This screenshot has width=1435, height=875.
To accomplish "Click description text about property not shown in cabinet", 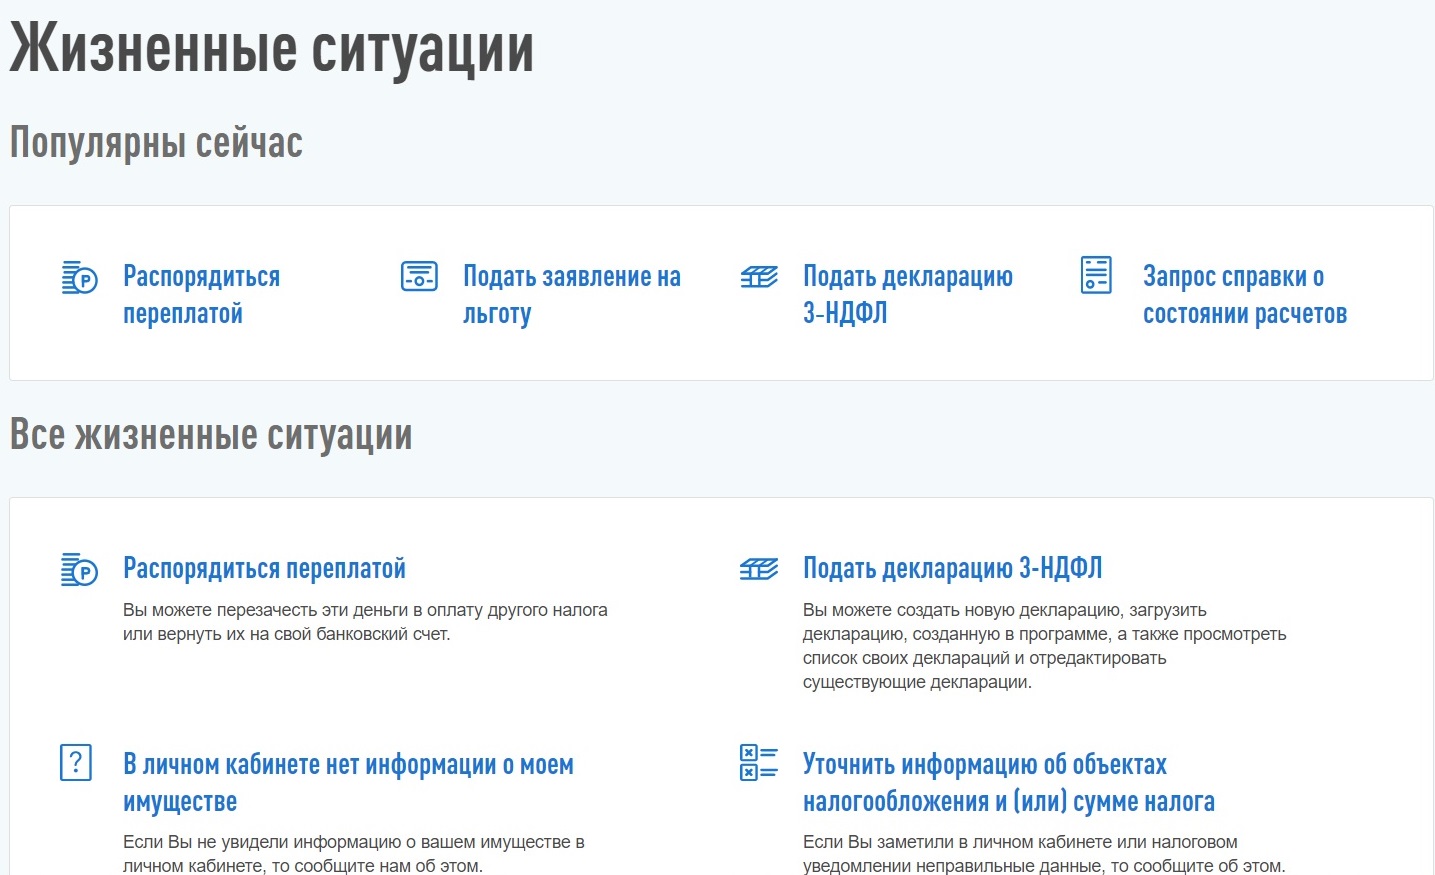I will [353, 854].
